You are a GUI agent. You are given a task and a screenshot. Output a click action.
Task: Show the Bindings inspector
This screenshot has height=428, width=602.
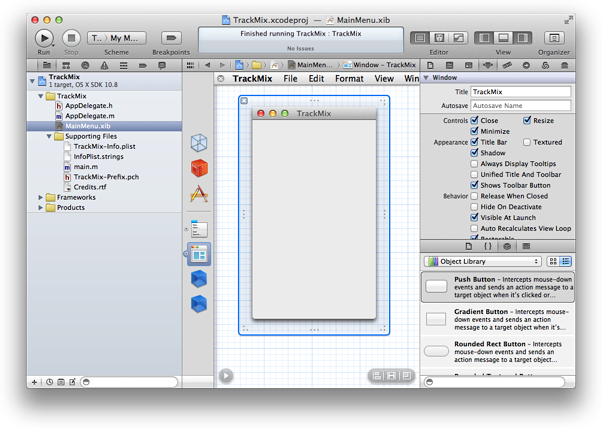point(545,65)
